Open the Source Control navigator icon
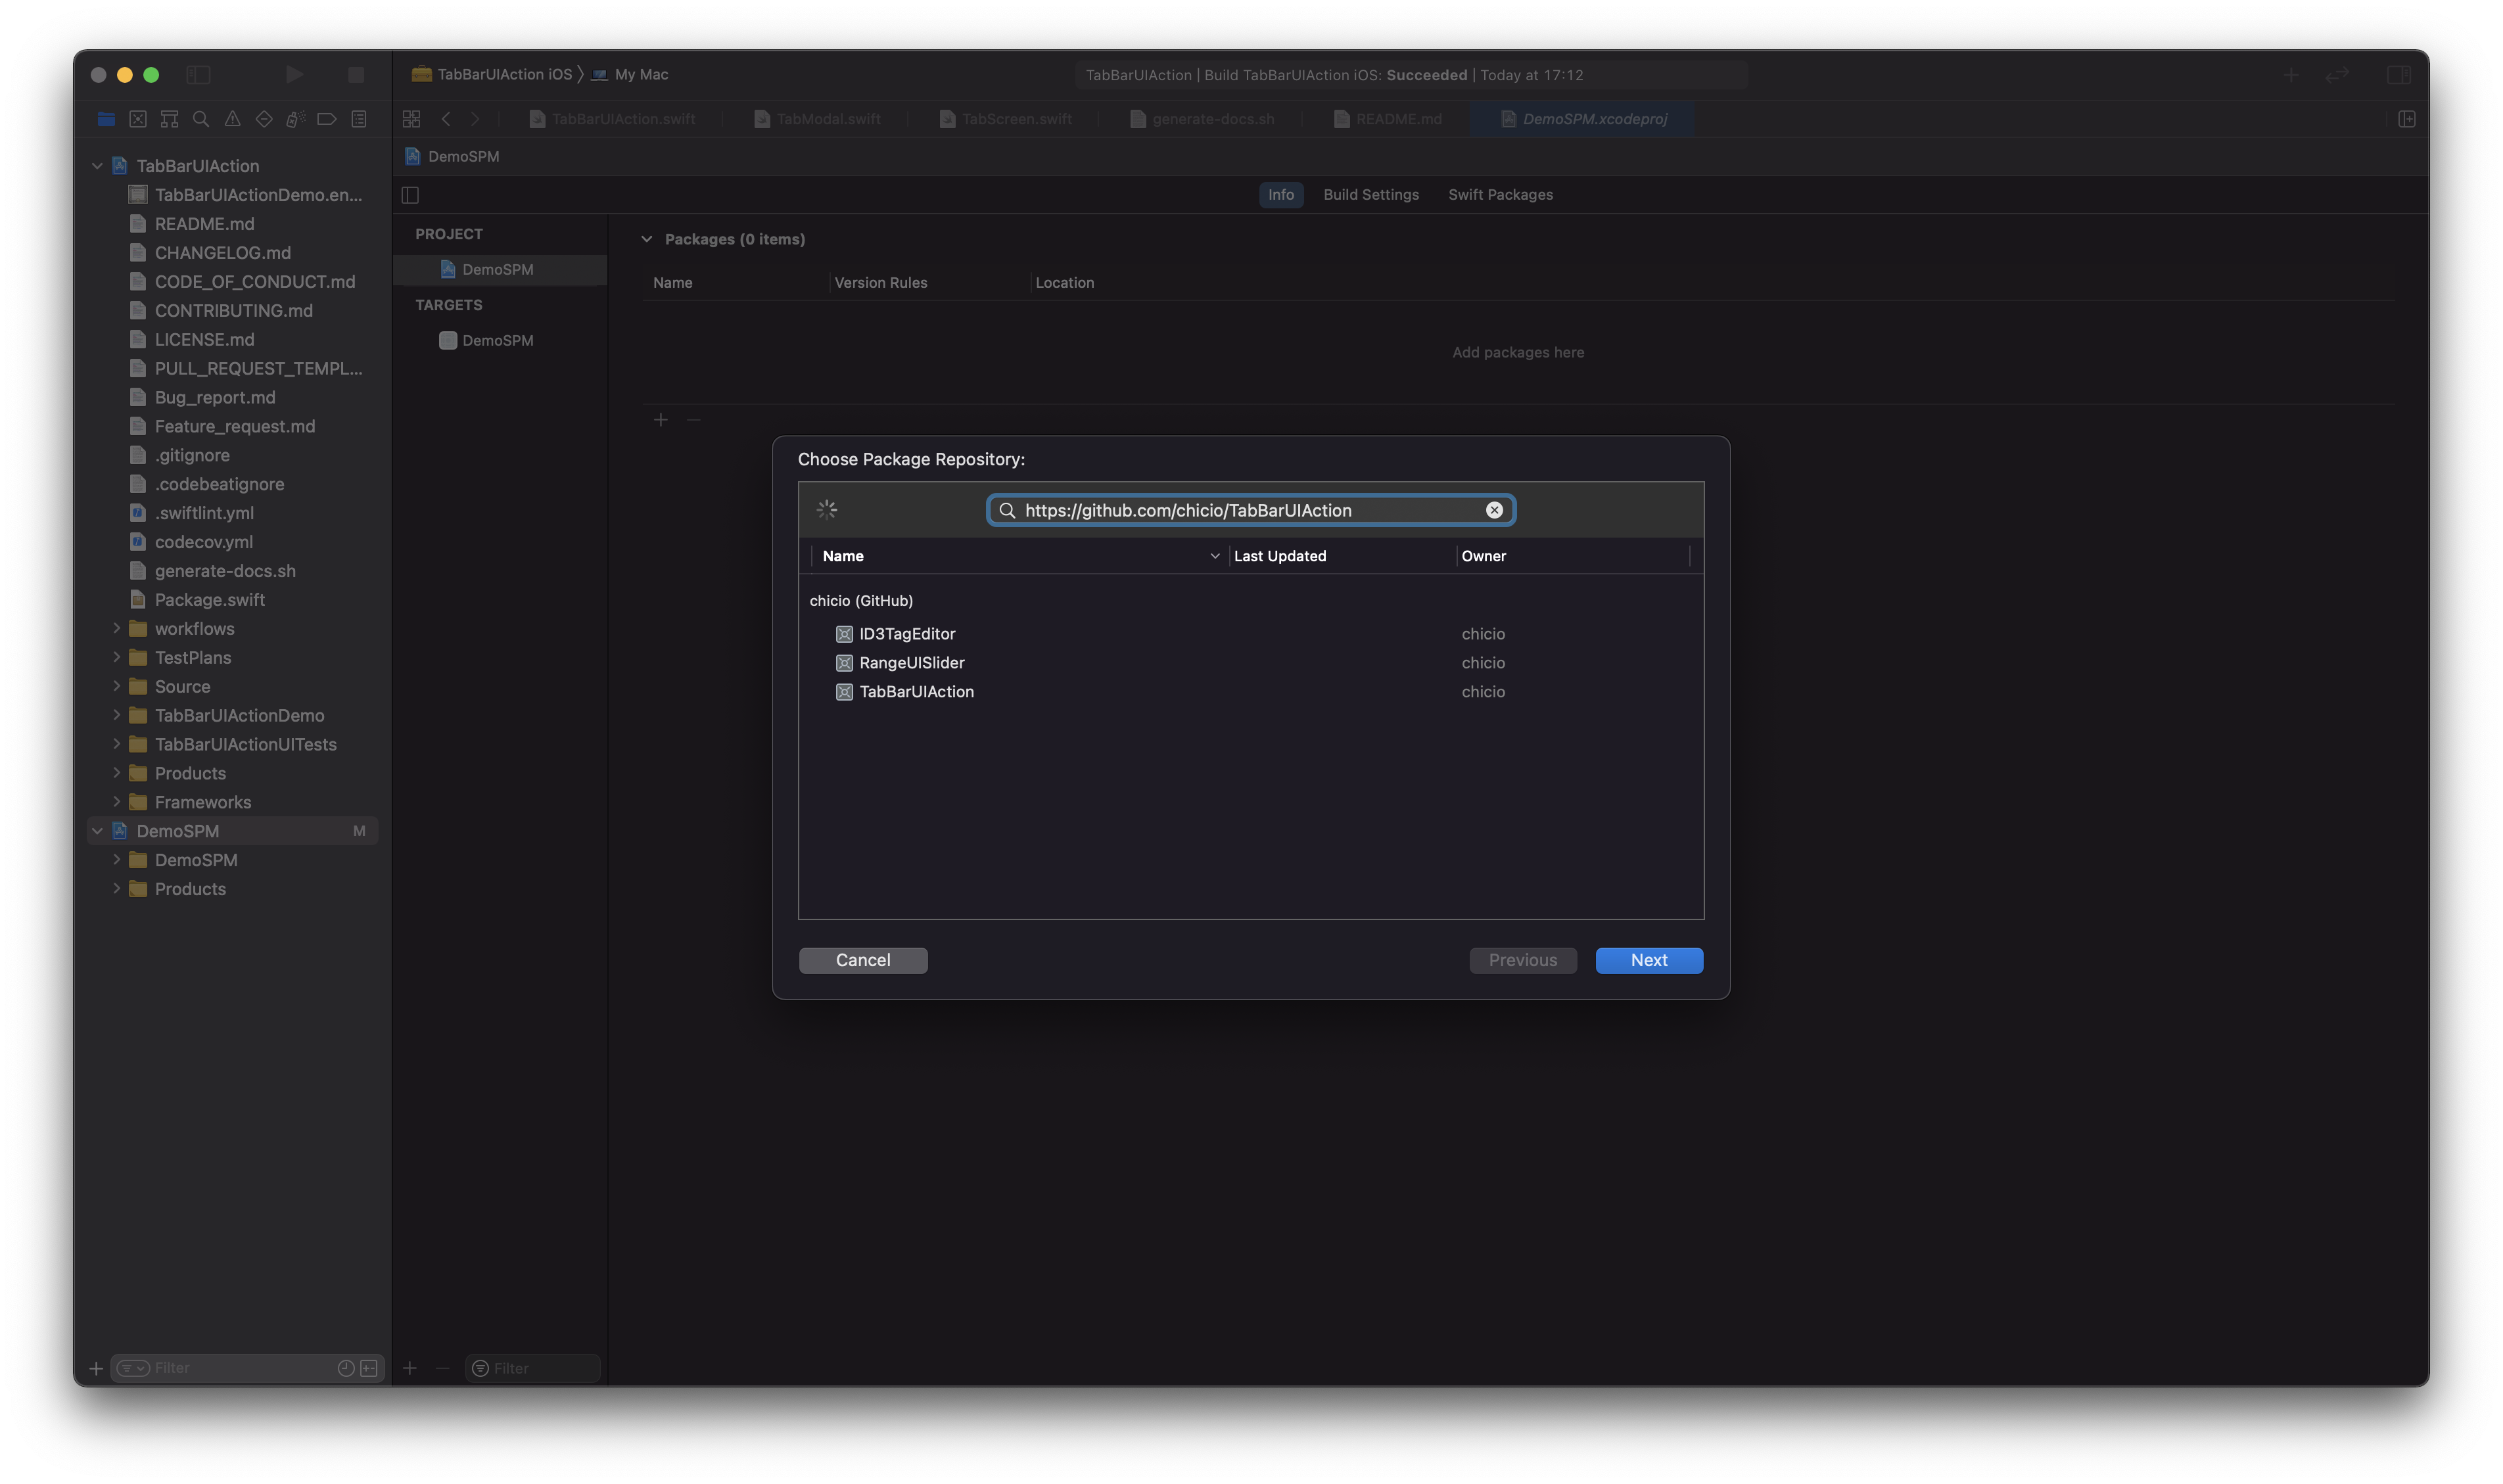This screenshot has height=1484, width=2503. (138, 119)
